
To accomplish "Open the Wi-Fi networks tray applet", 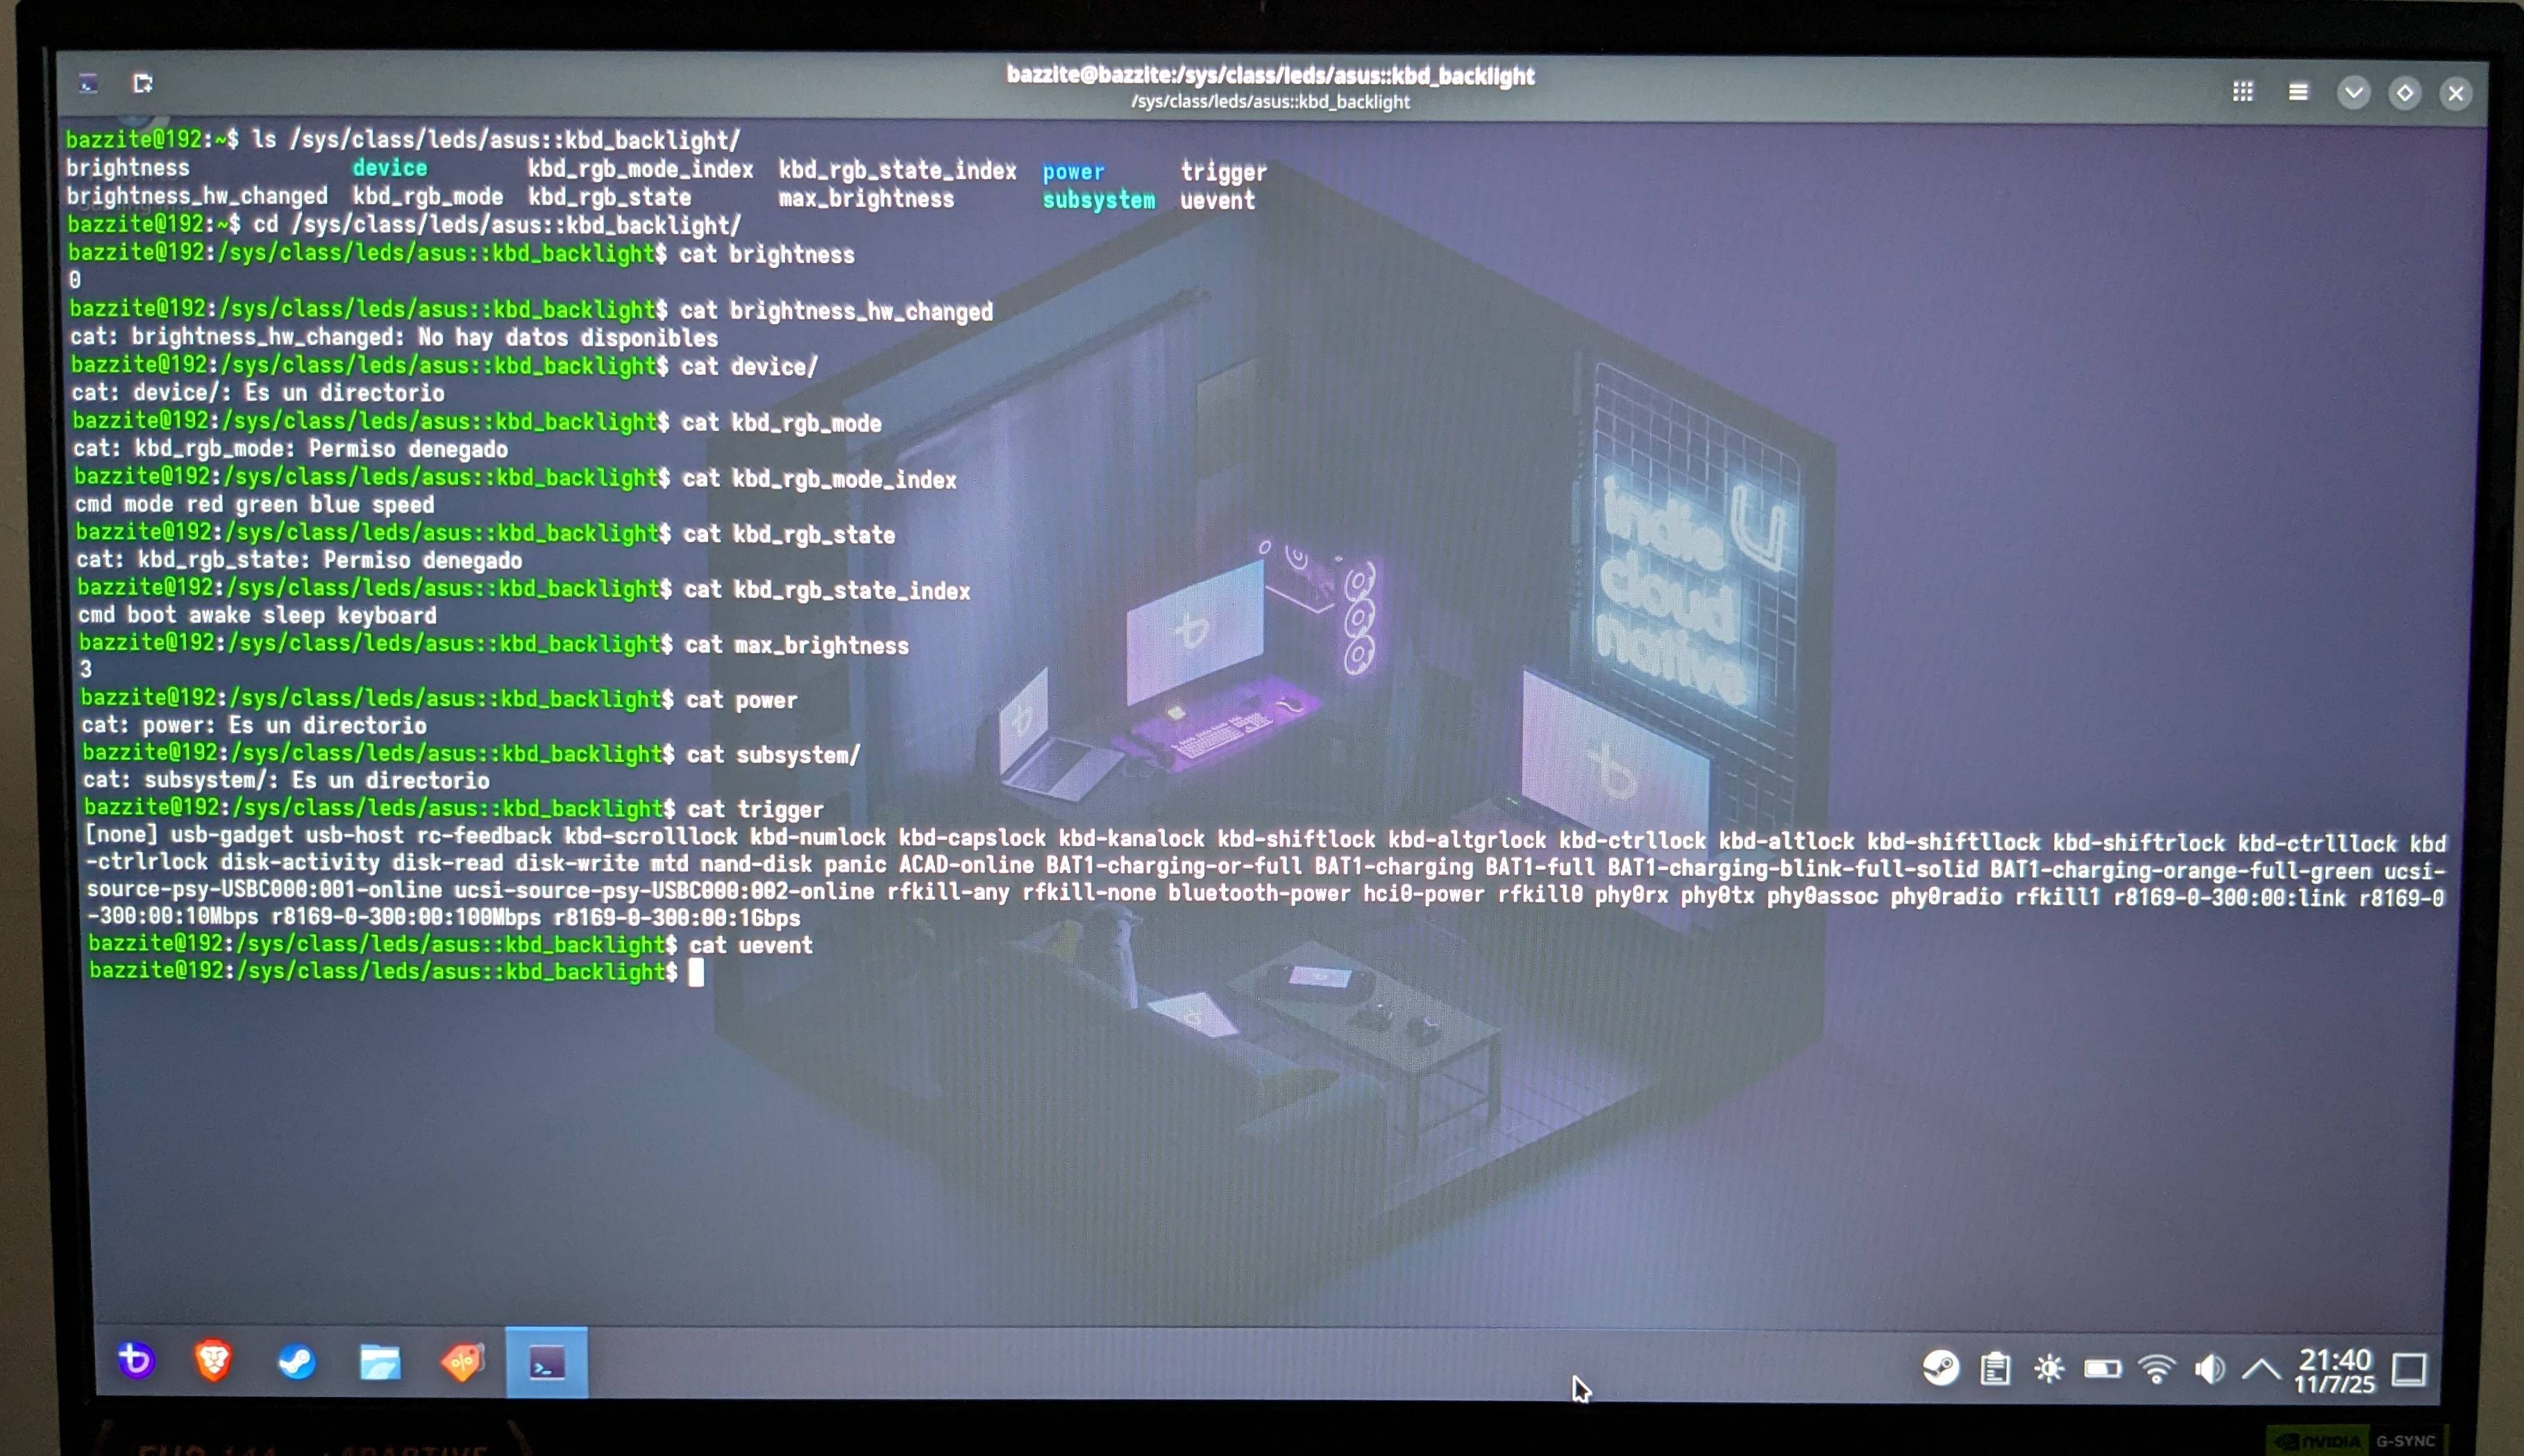I will tap(2156, 1368).
